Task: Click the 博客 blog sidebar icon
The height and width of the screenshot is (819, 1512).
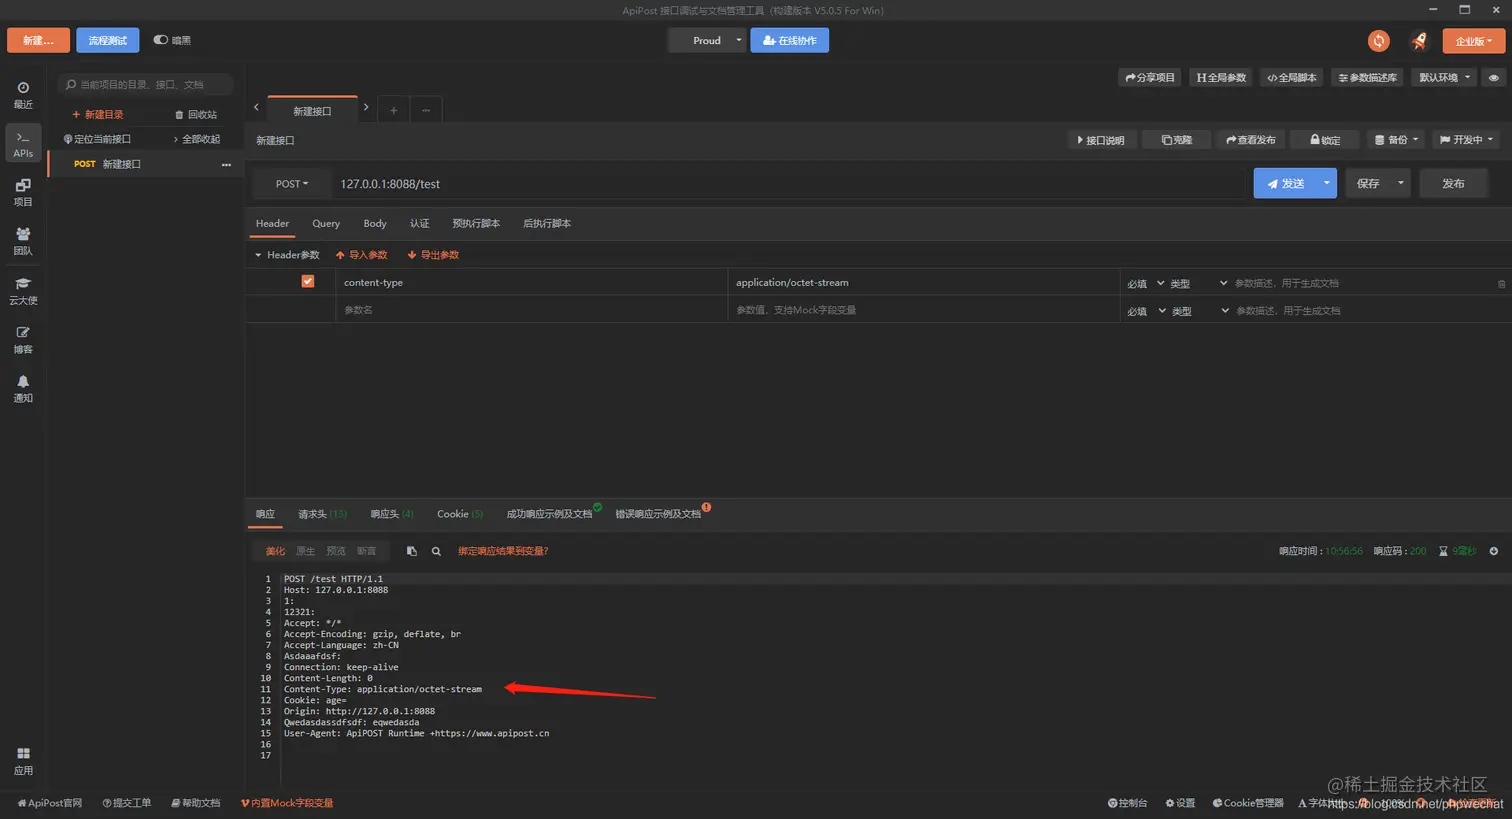Action: 23,340
